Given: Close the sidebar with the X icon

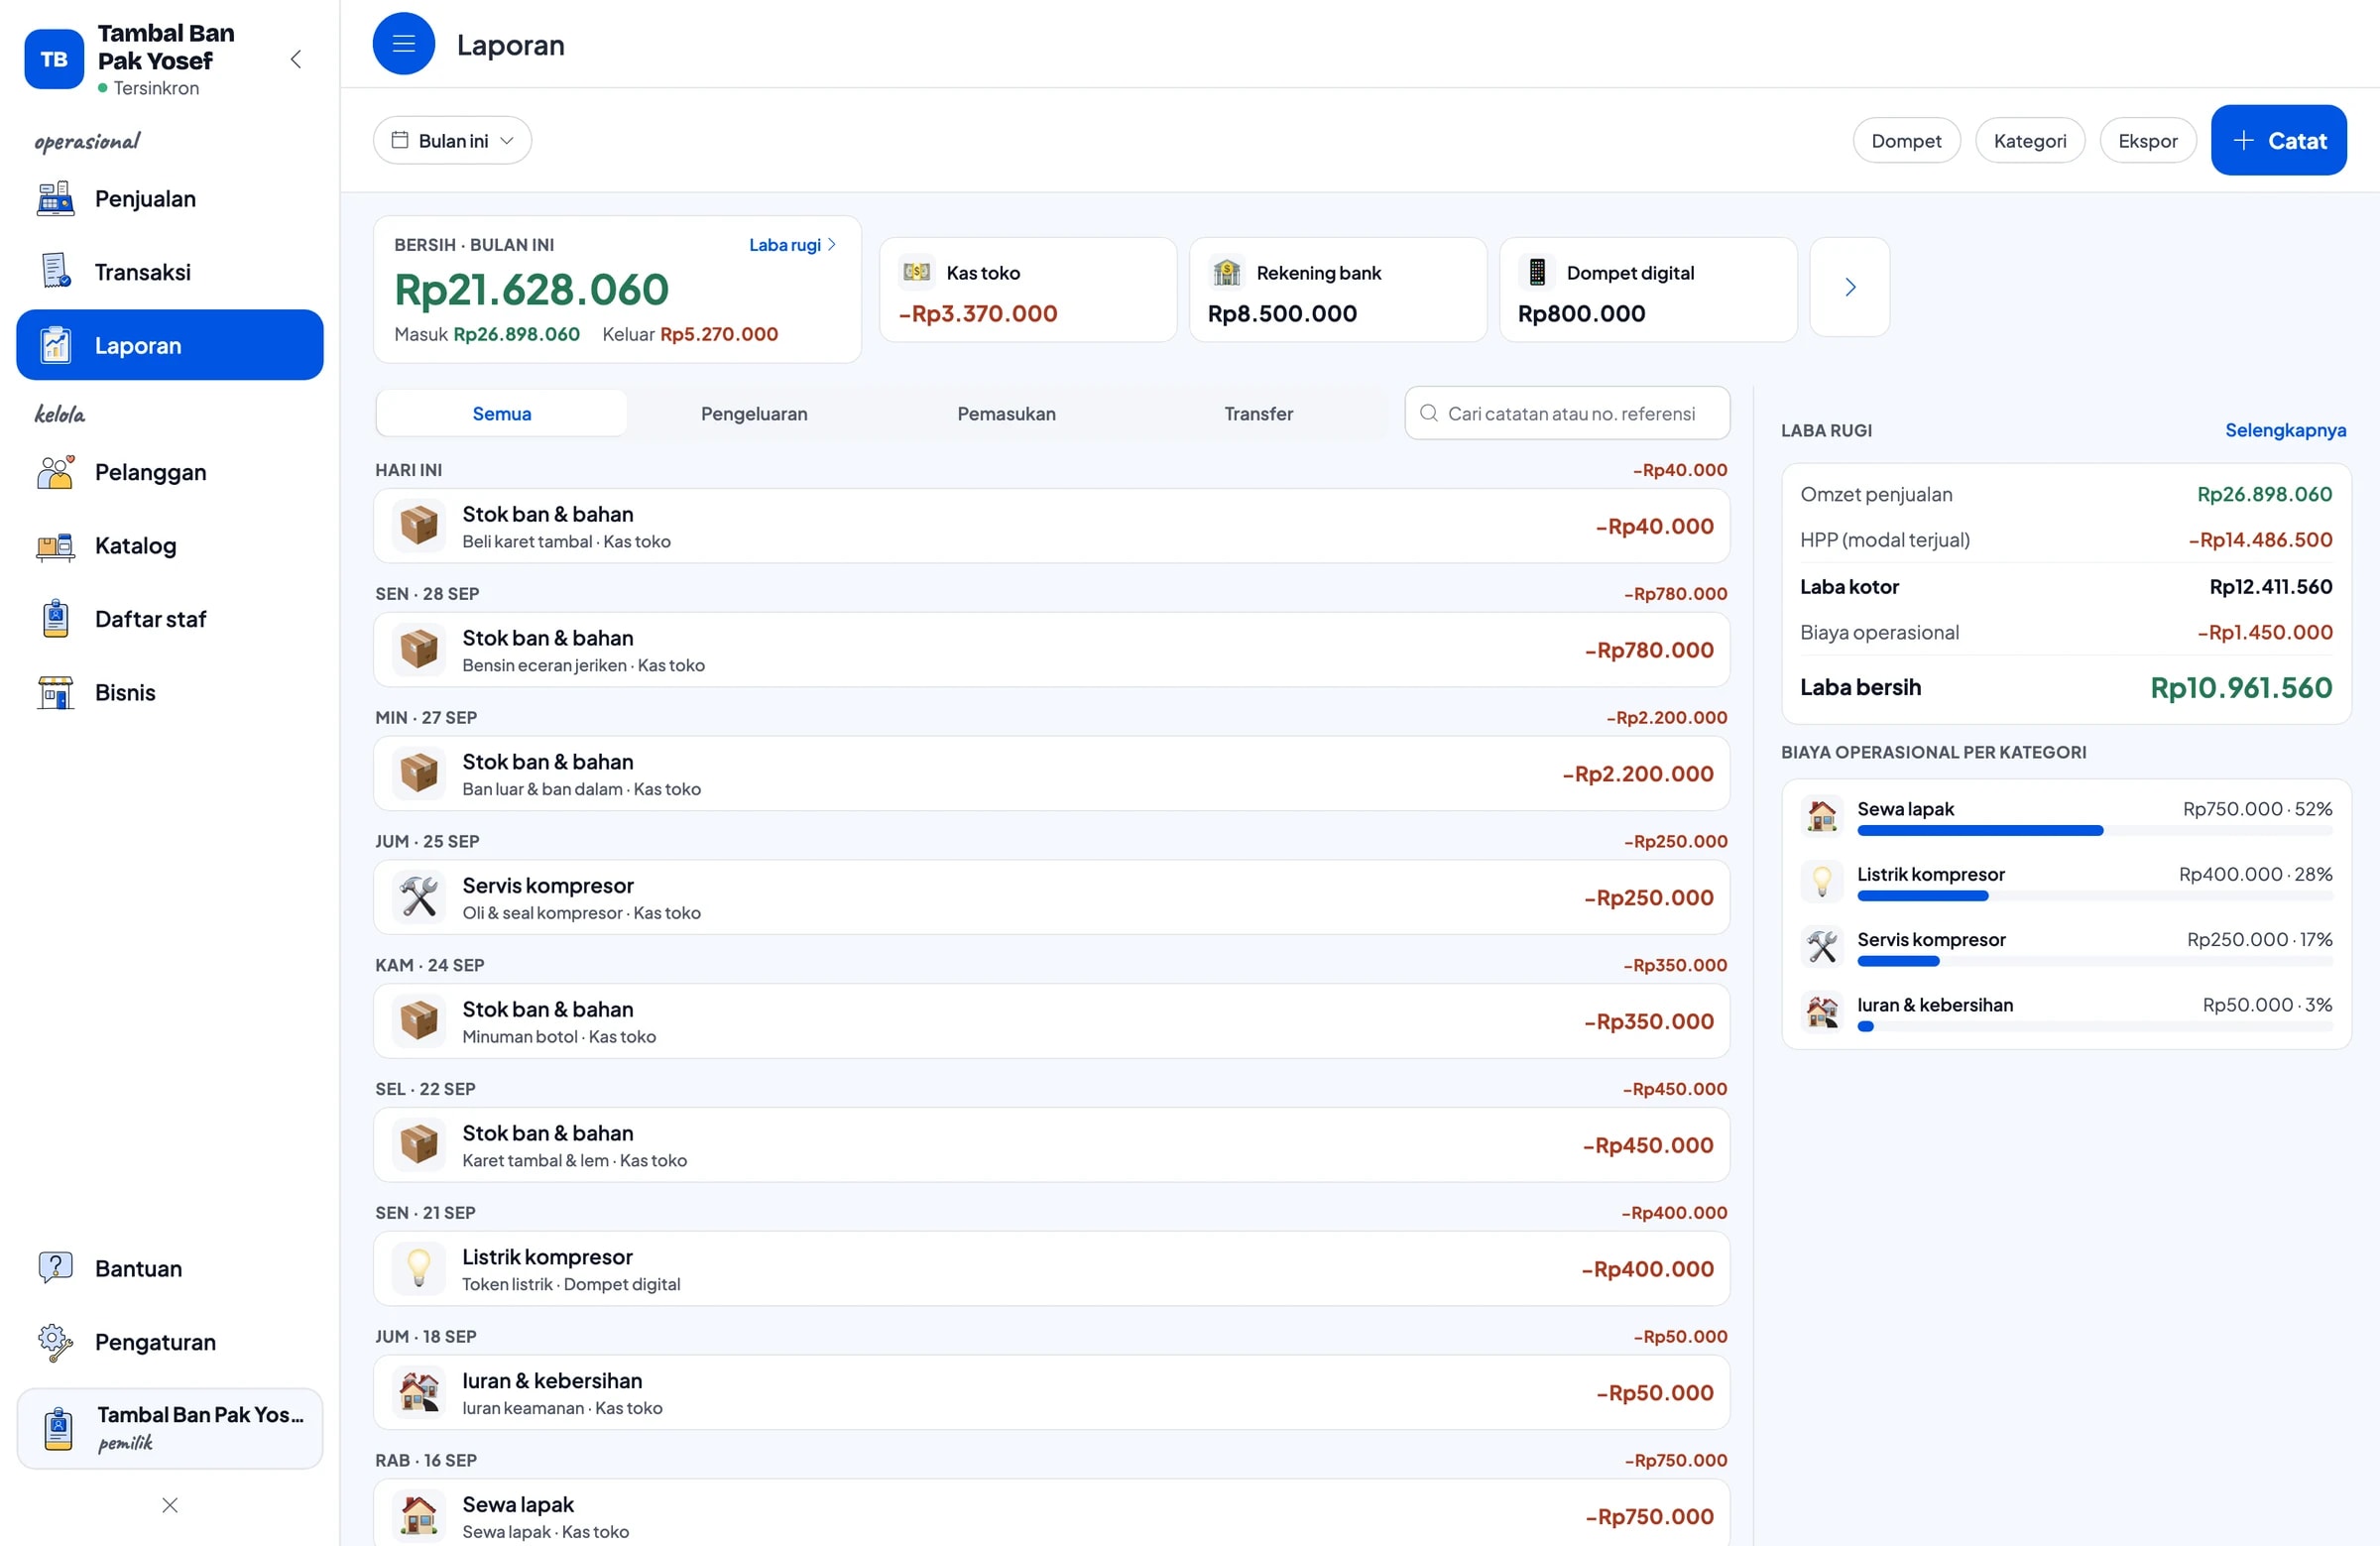Looking at the screenshot, I should (169, 1505).
